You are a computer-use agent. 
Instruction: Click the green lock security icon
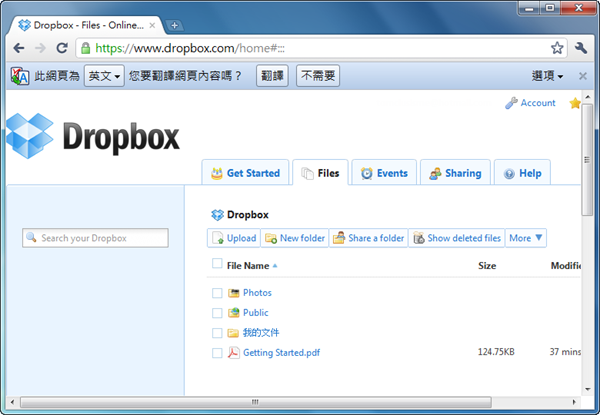85,48
